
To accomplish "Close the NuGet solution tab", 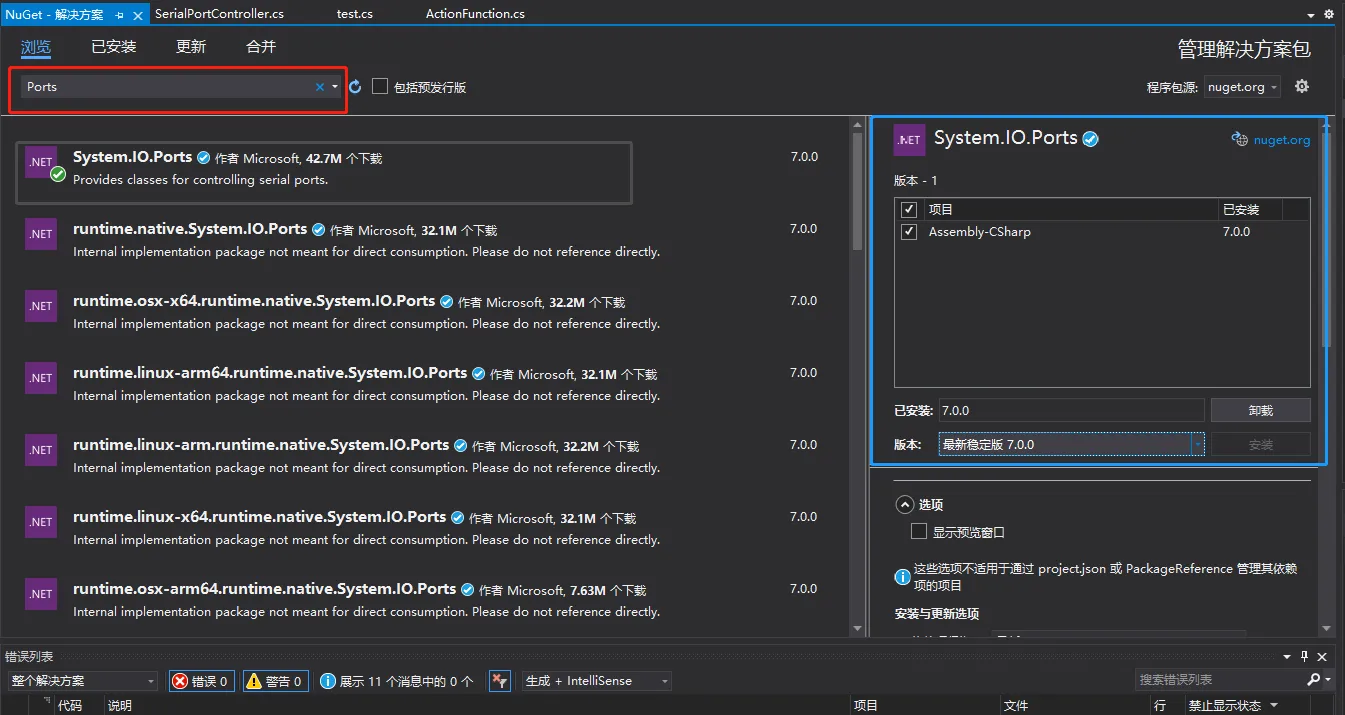I will [137, 15].
